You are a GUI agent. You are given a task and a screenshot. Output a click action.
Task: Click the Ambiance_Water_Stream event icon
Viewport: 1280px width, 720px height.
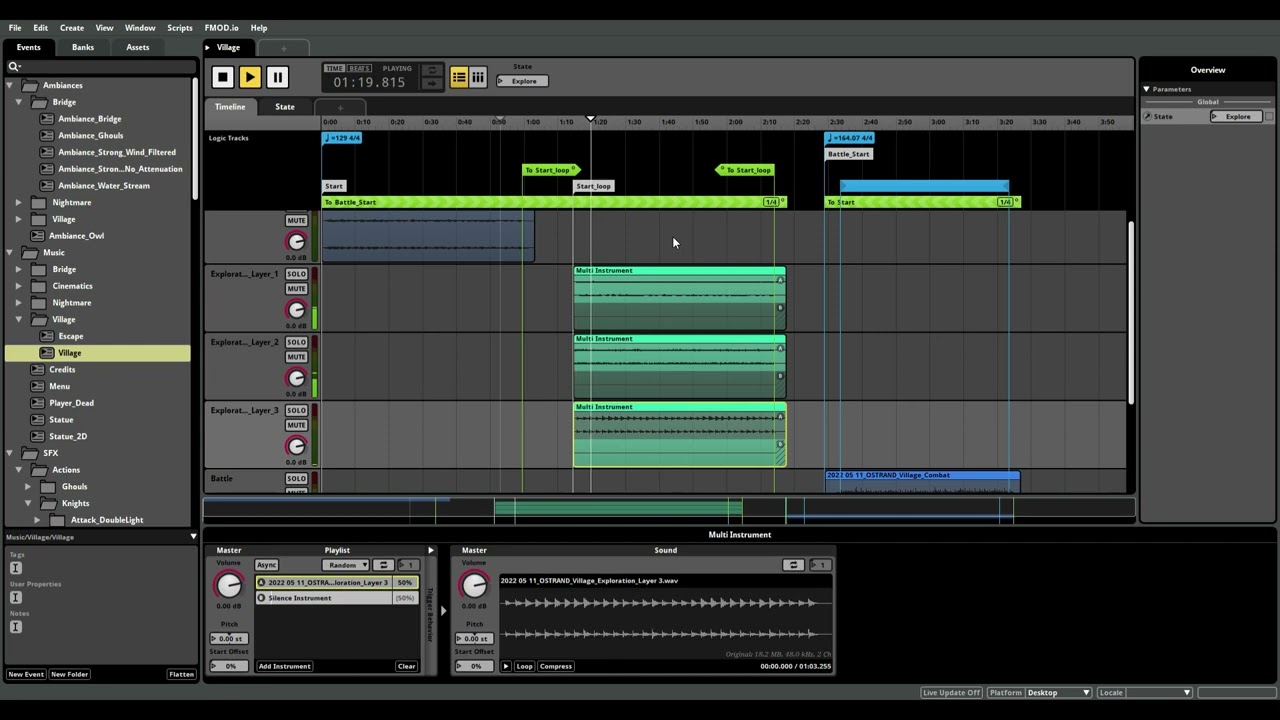(47, 186)
